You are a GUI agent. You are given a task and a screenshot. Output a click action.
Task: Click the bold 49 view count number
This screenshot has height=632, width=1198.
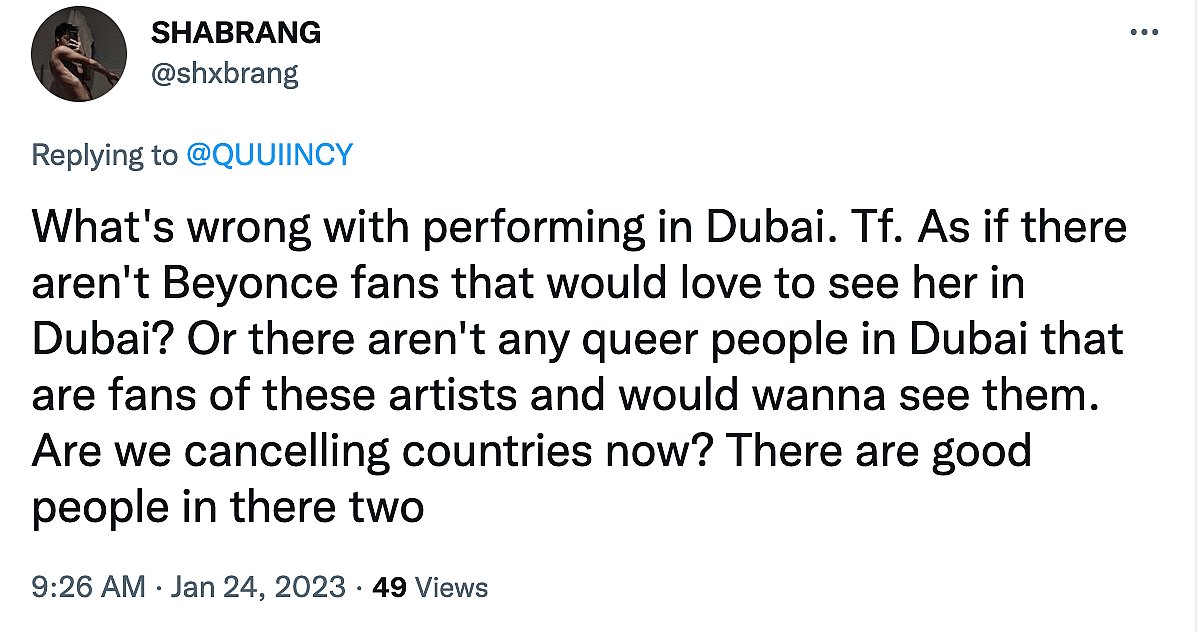point(388,587)
